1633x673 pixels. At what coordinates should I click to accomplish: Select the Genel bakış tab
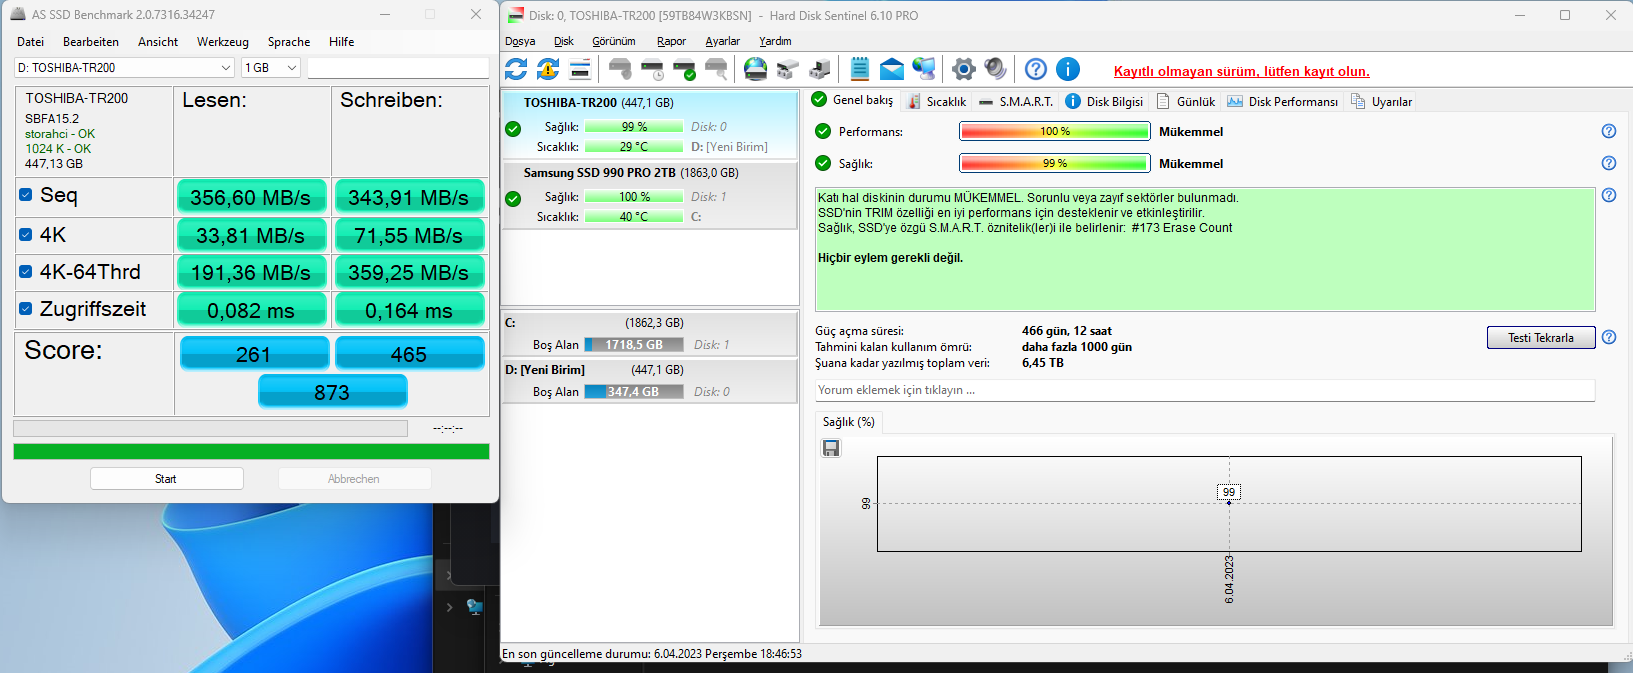852,99
